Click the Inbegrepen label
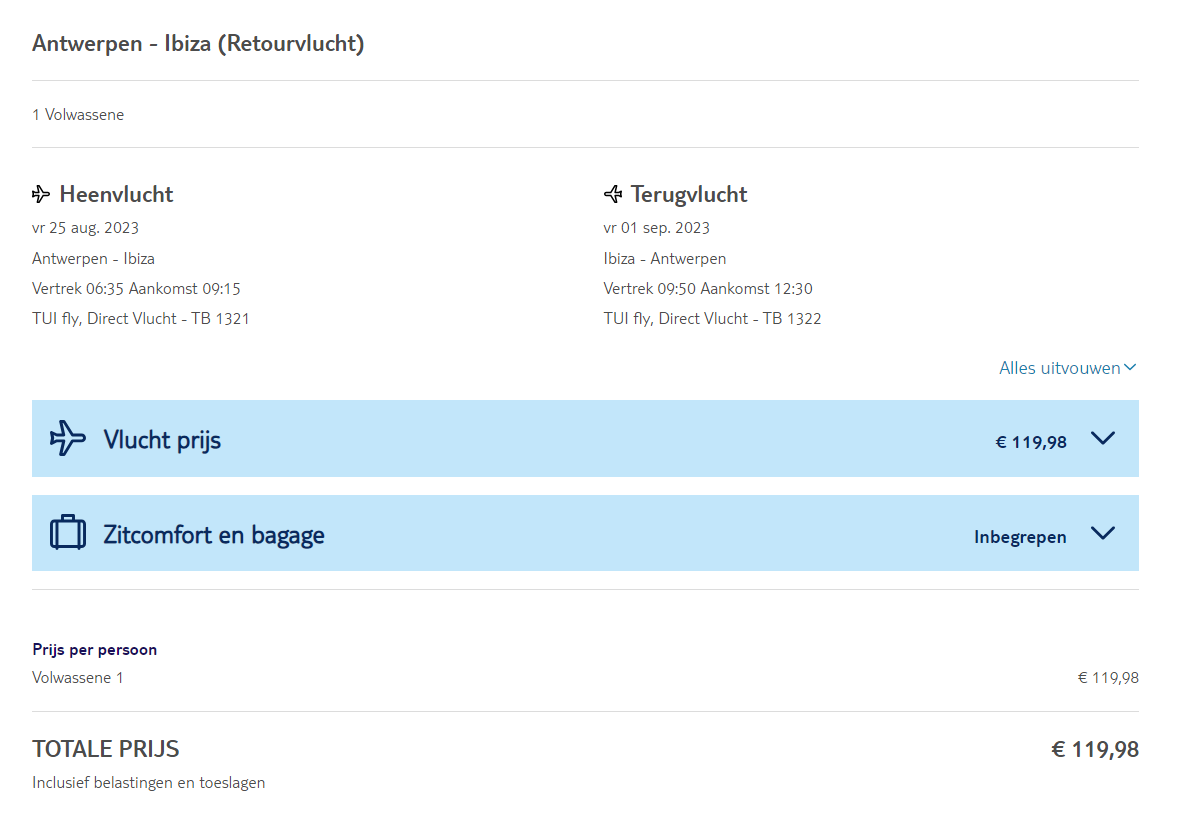Screen dimensions: 1183x829 point(1020,537)
